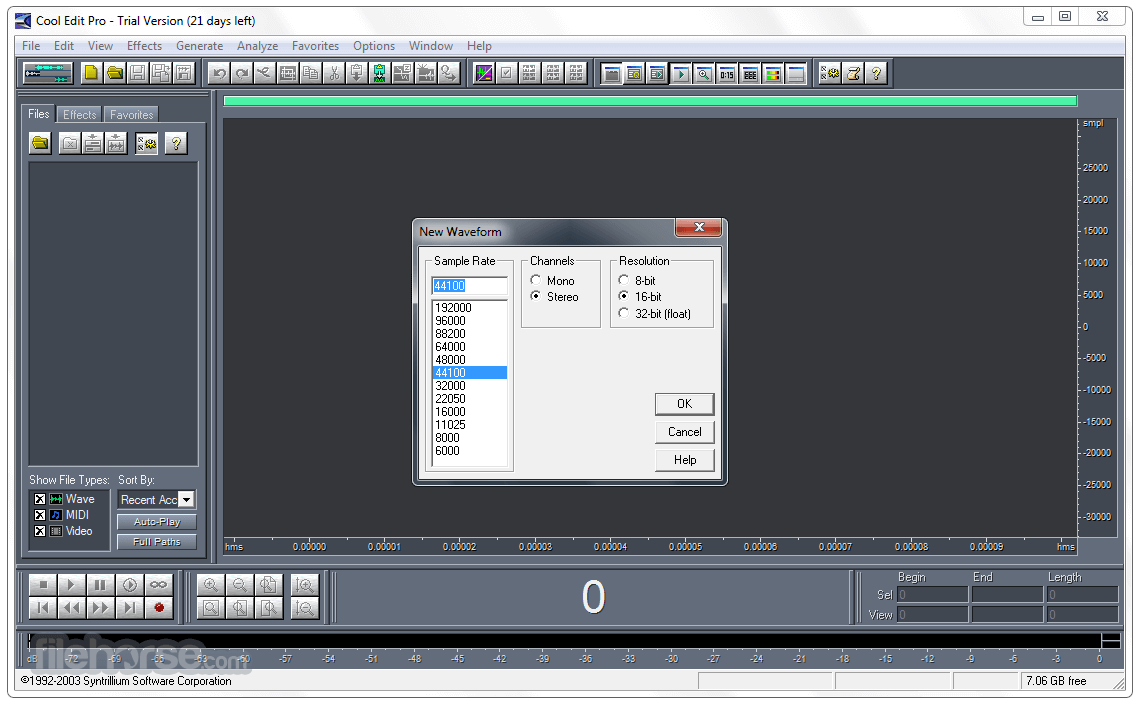The width and height of the screenshot is (1141, 705).
Task: Select 8000 in sample rate list
Action: [469, 438]
